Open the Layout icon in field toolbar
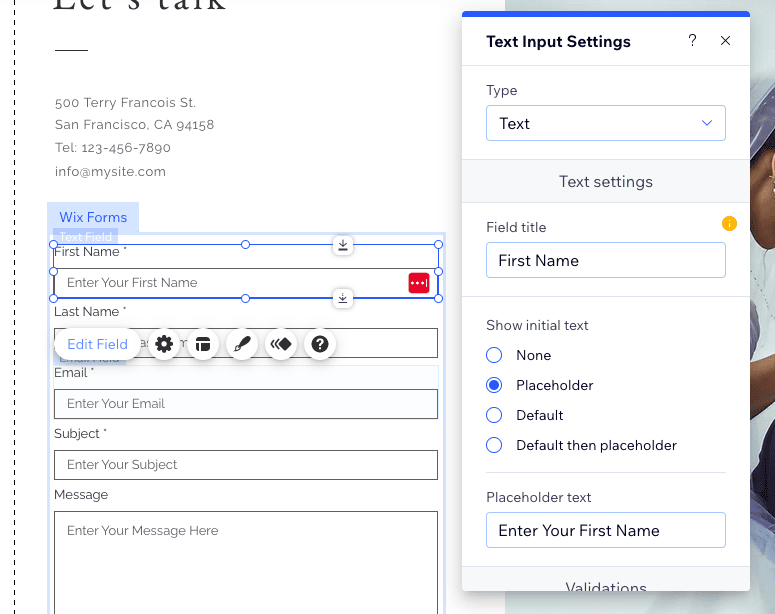The width and height of the screenshot is (775, 614). (x=203, y=344)
